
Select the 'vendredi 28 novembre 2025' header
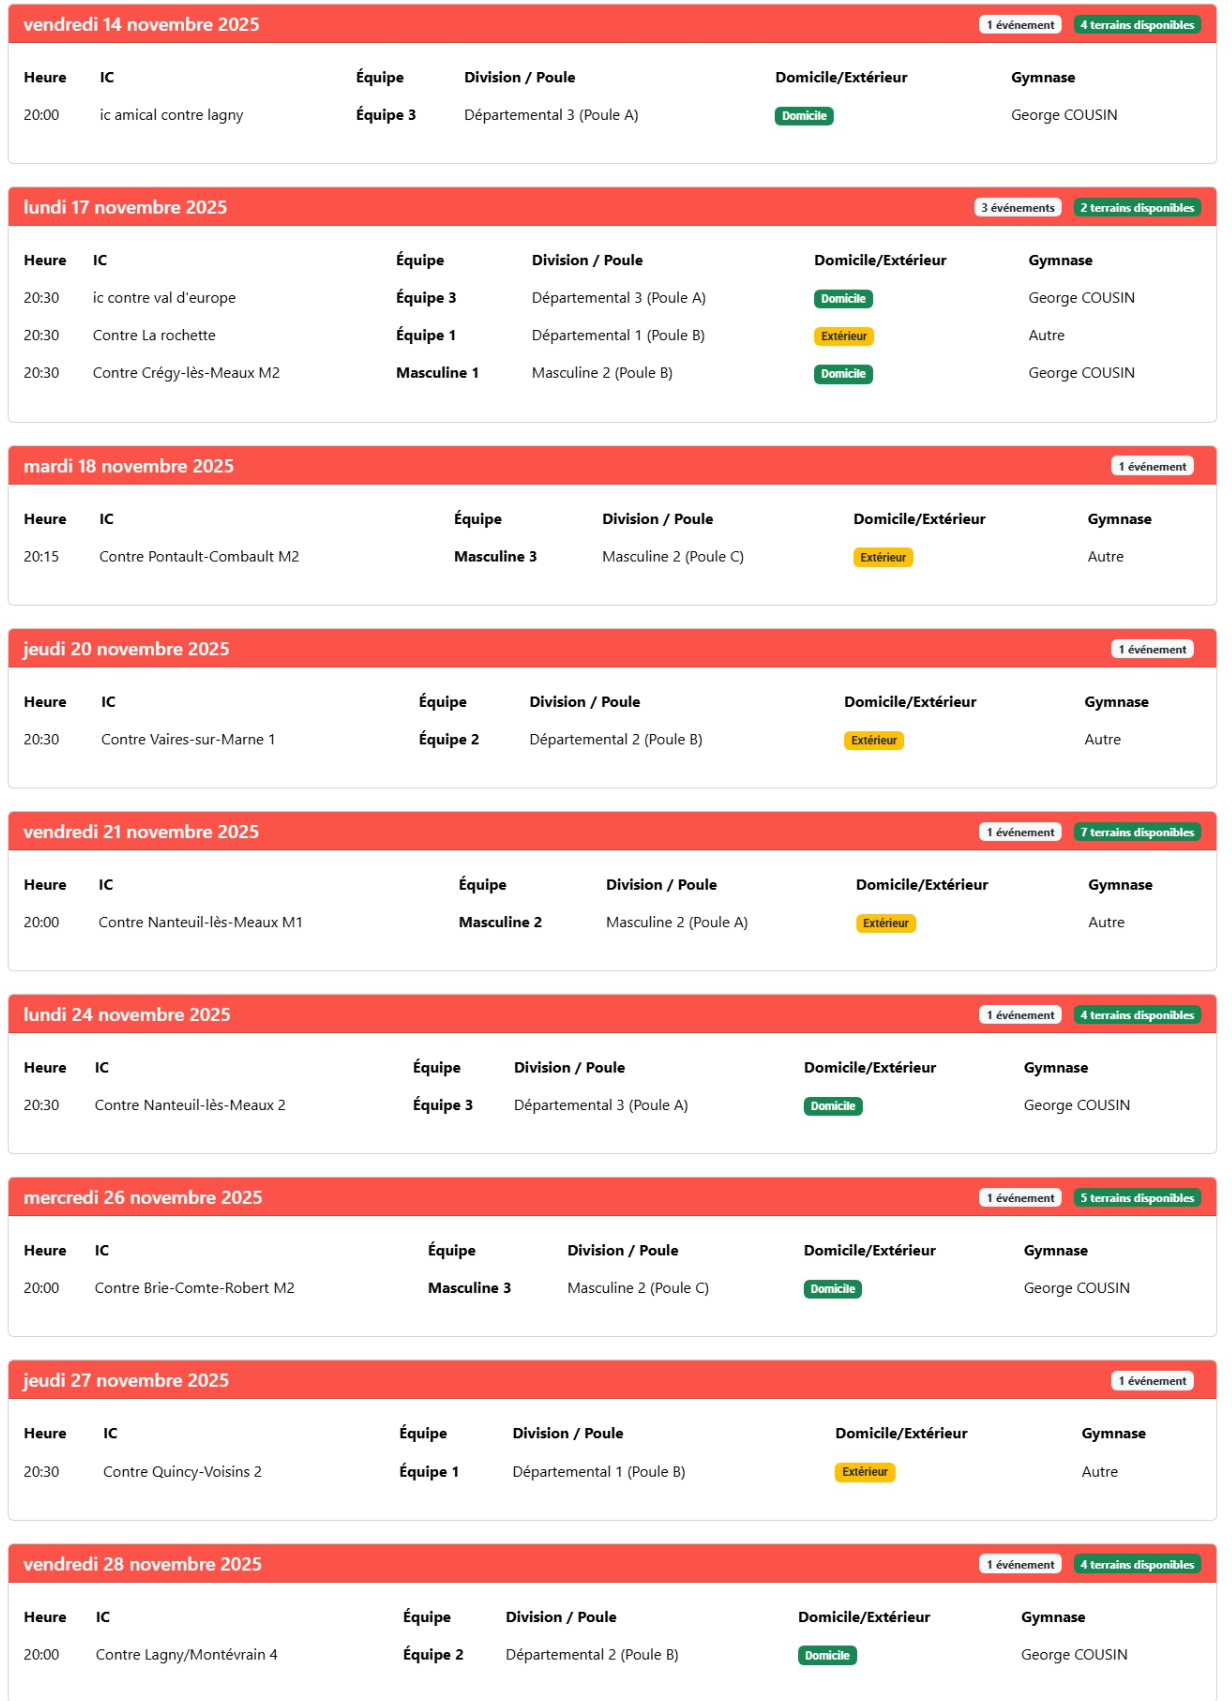(143, 1565)
